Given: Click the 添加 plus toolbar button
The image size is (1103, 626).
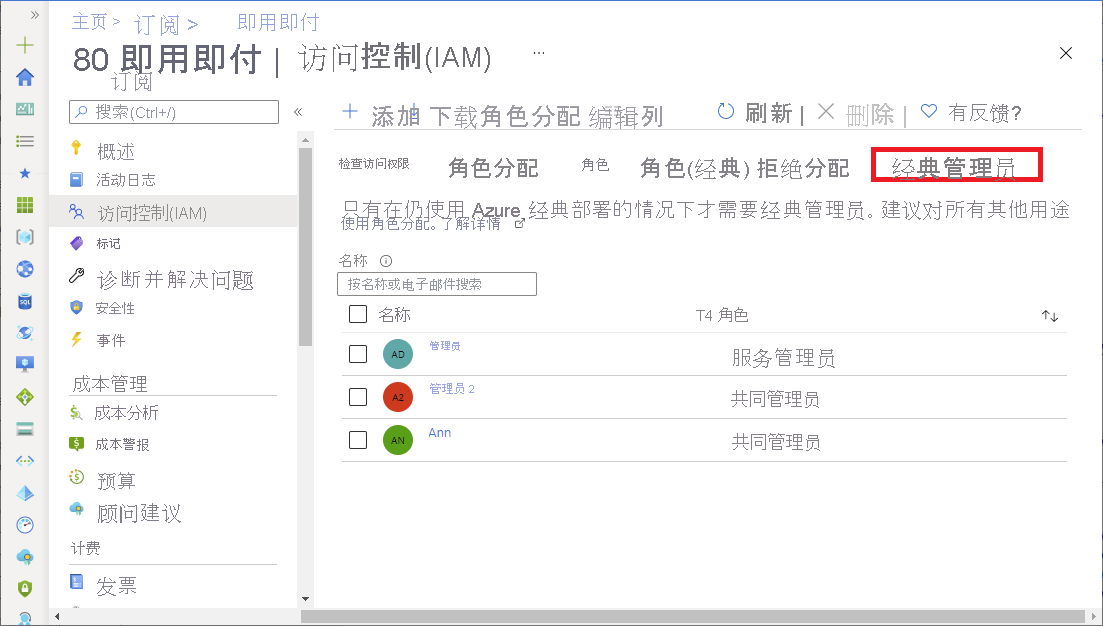Looking at the screenshot, I should click(381, 115).
